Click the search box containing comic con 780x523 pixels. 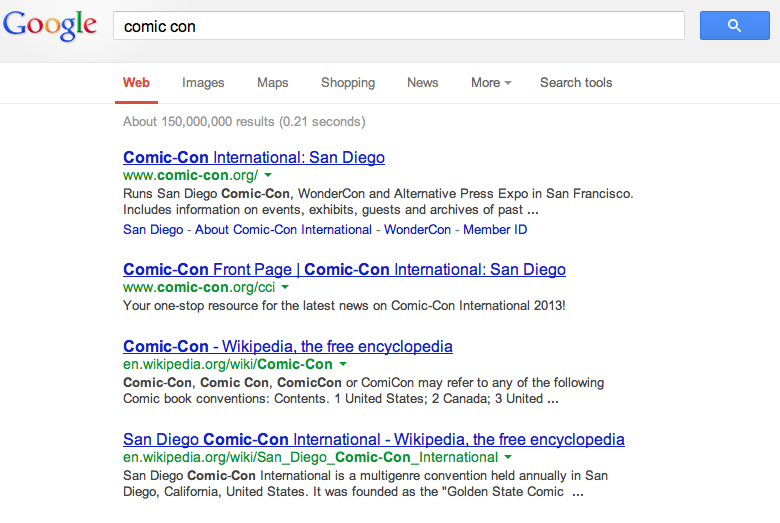pos(398,26)
